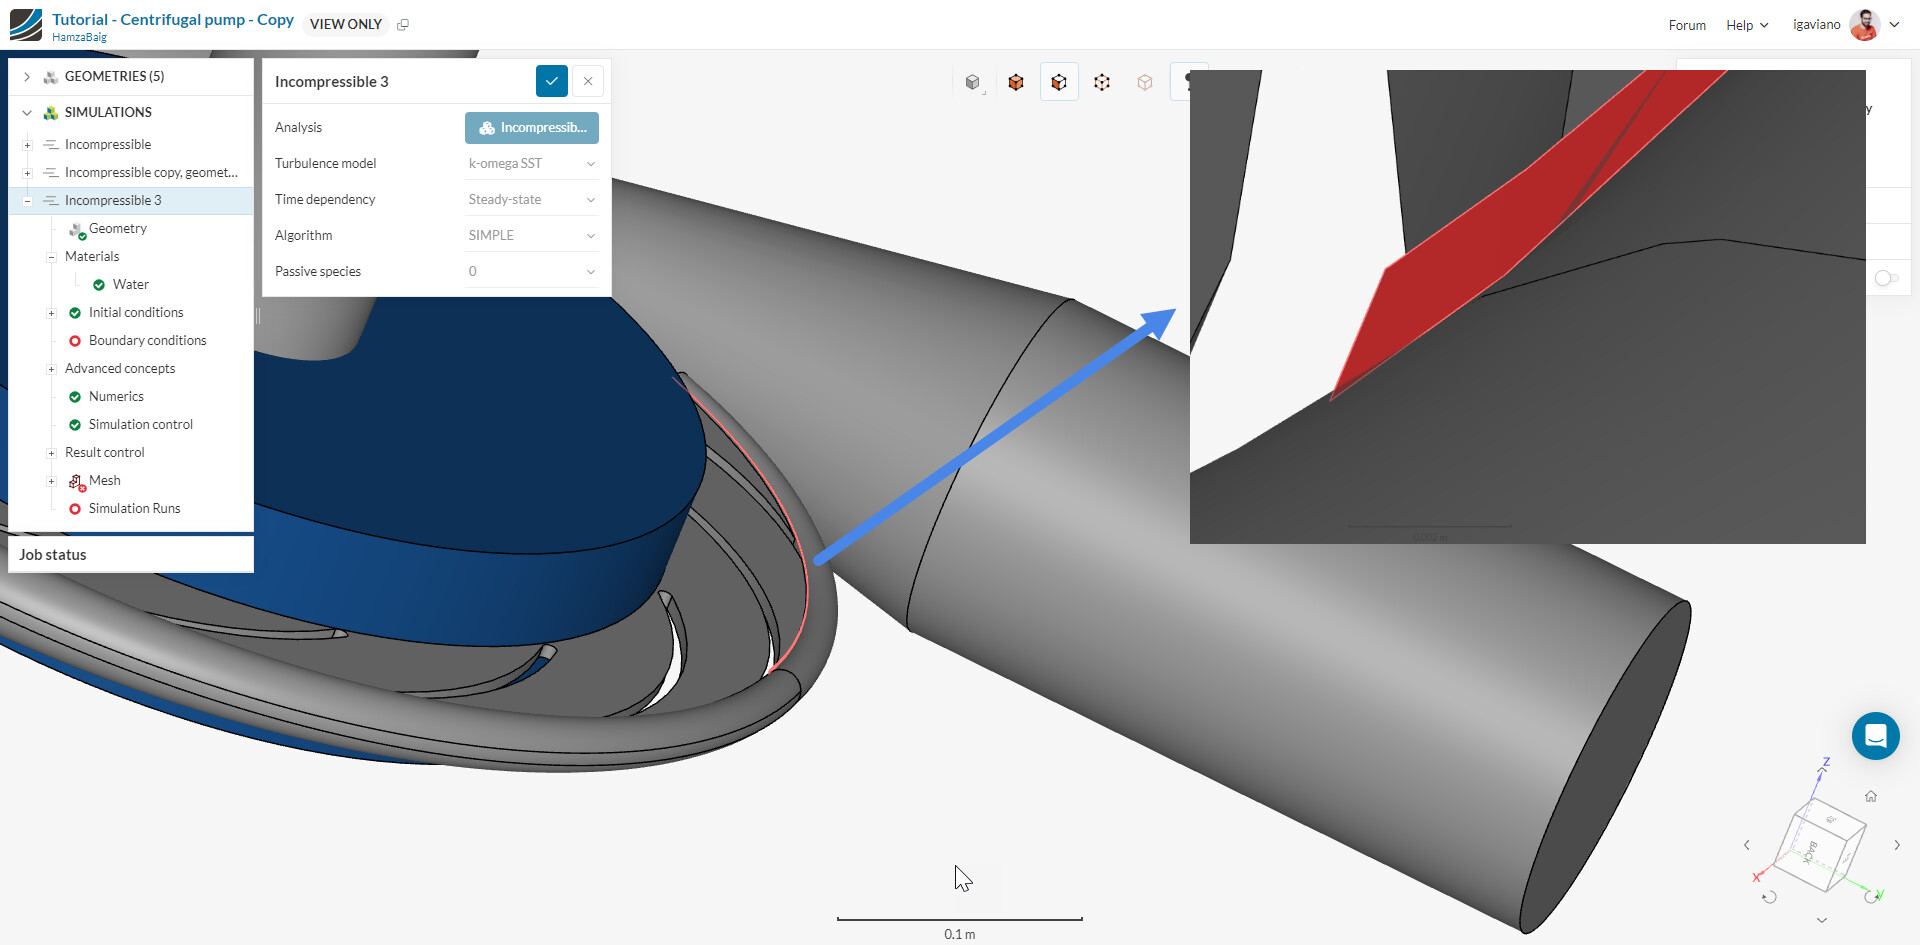
Task: Expand the Advanced concepts node
Action: (x=51, y=369)
